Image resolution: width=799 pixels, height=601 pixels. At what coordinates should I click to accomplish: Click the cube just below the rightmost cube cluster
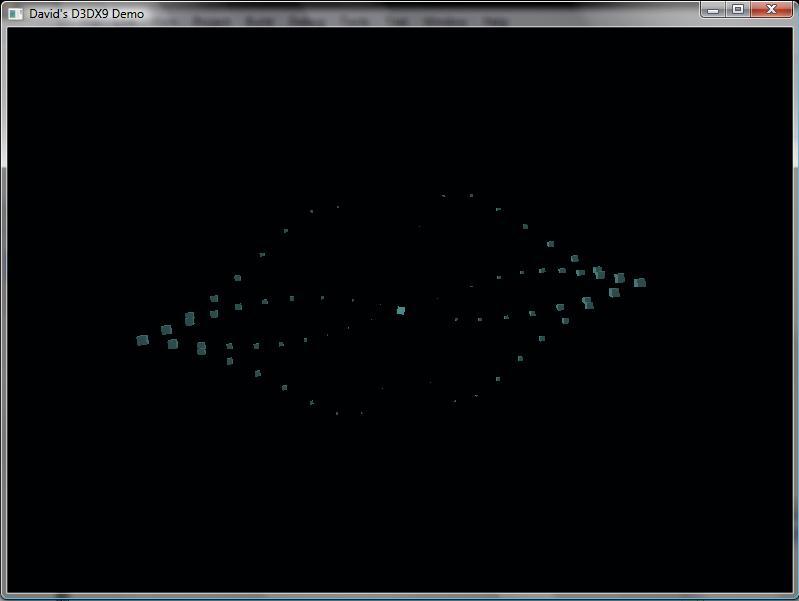pos(614,293)
